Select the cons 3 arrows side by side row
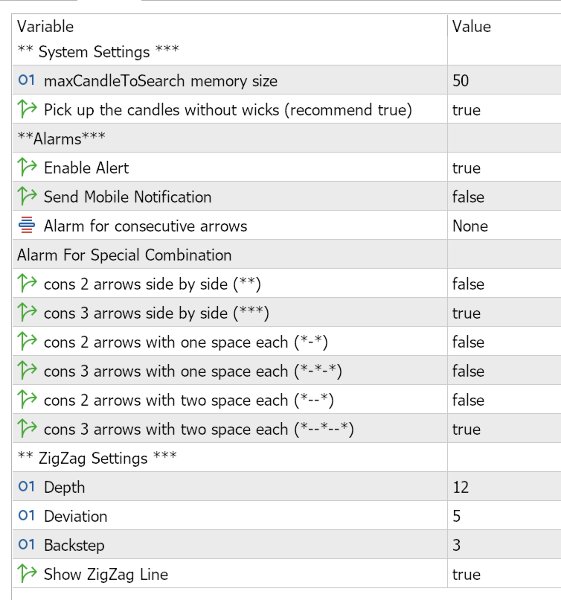 pos(287,313)
